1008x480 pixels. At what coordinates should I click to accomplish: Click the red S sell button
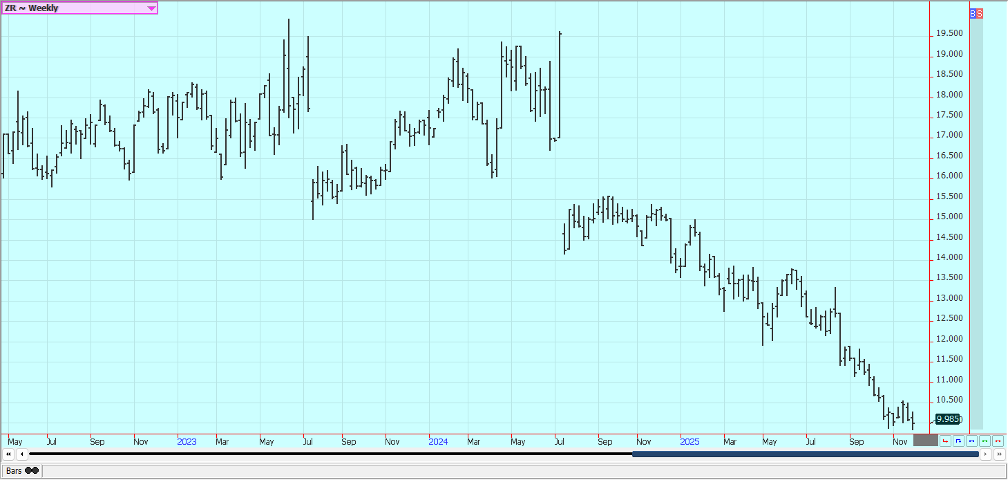(x=979, y=14)
